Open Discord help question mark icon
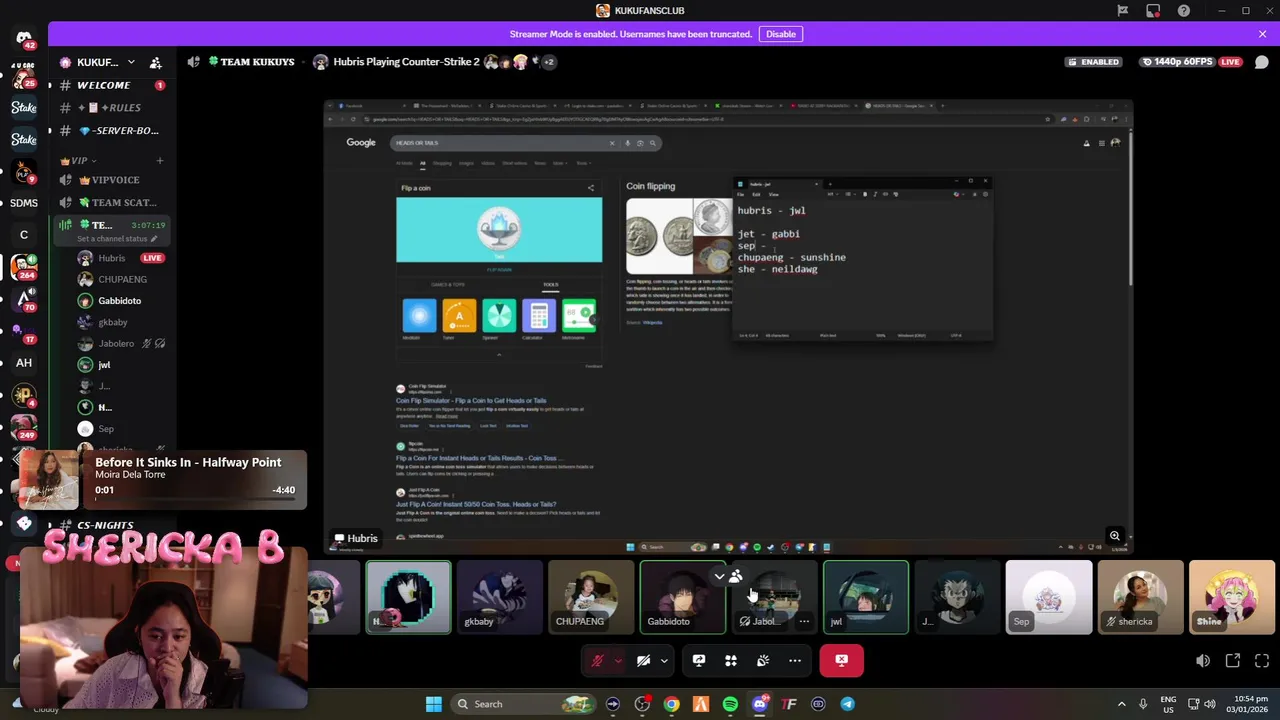The width and height of the screenshot is (1280, 720). tap(1184, 11)
